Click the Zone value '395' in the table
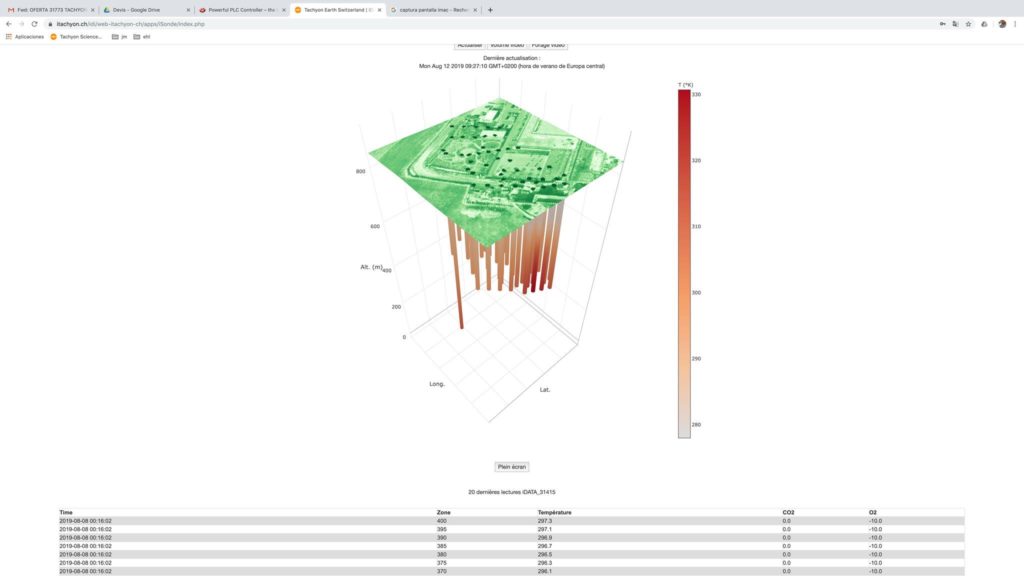Screen dimensions: 1024x576 (441, 530)
